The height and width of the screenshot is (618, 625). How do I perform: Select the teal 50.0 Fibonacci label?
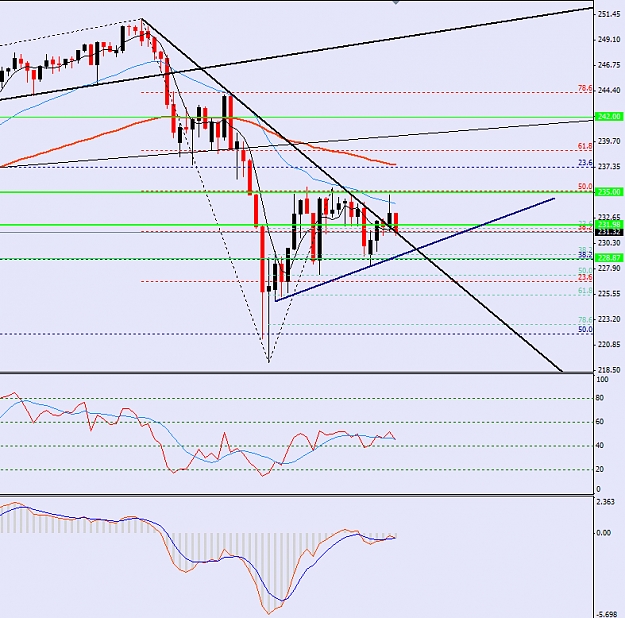585,270
